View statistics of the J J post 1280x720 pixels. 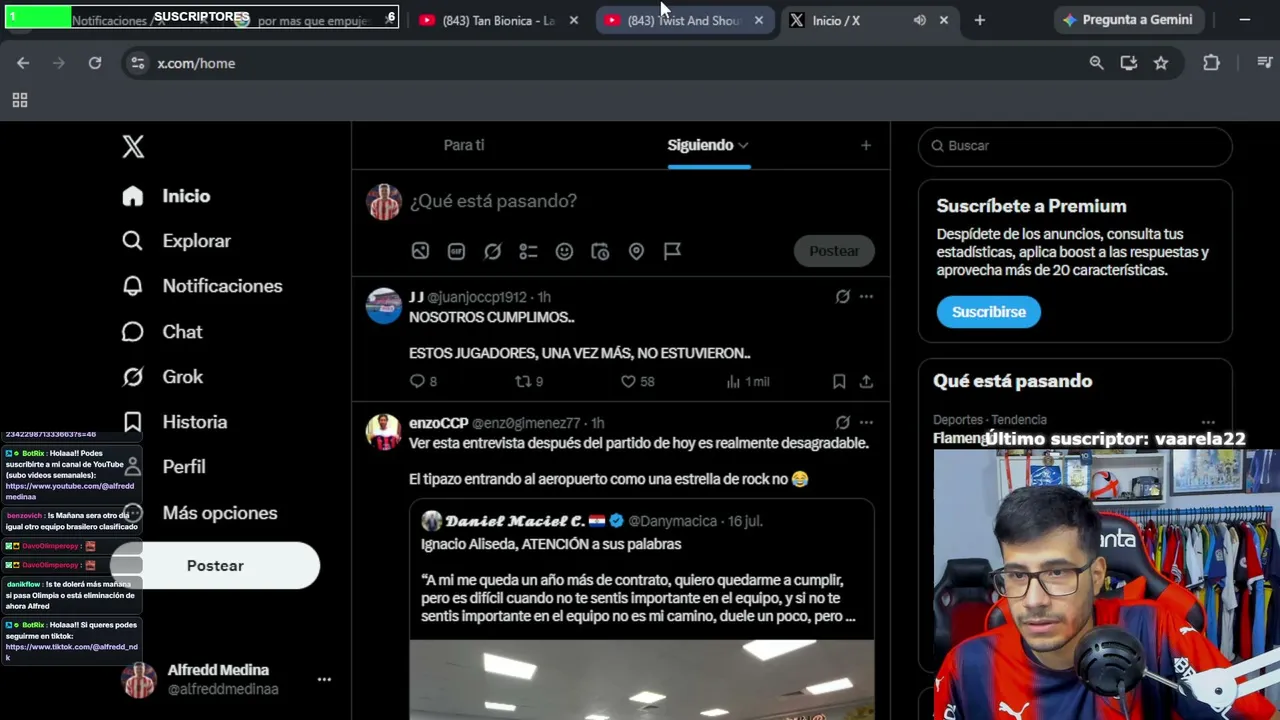coord(747,381)
